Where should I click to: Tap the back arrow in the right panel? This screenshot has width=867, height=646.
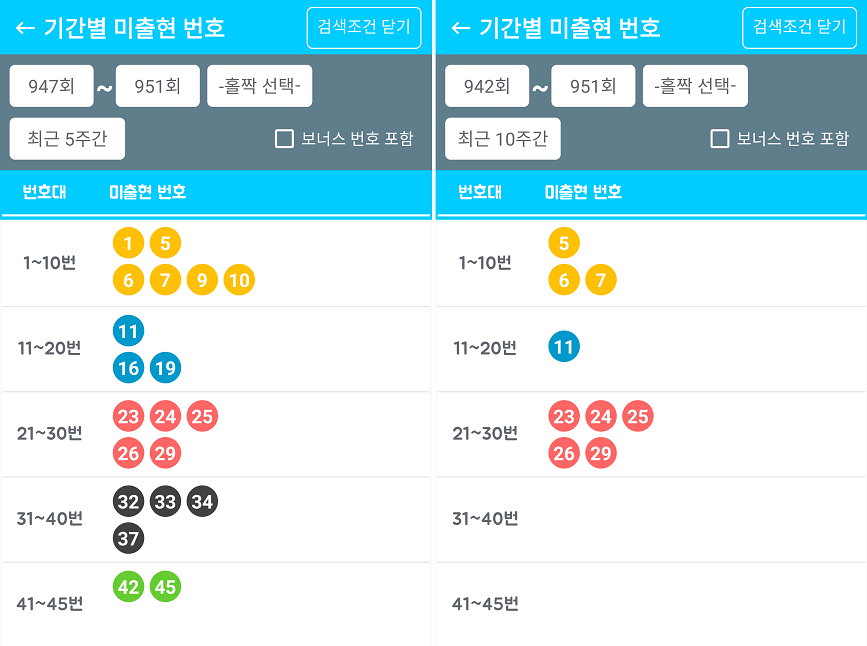tap(461, 28)
